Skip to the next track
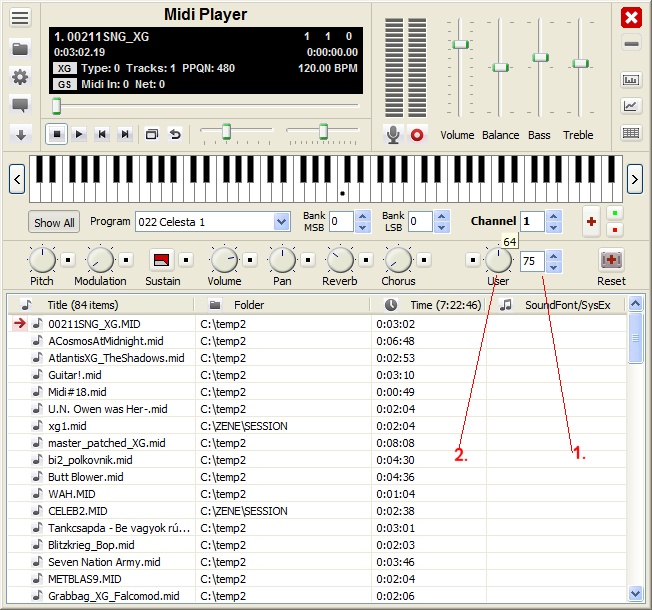 (x=125, y=134)
